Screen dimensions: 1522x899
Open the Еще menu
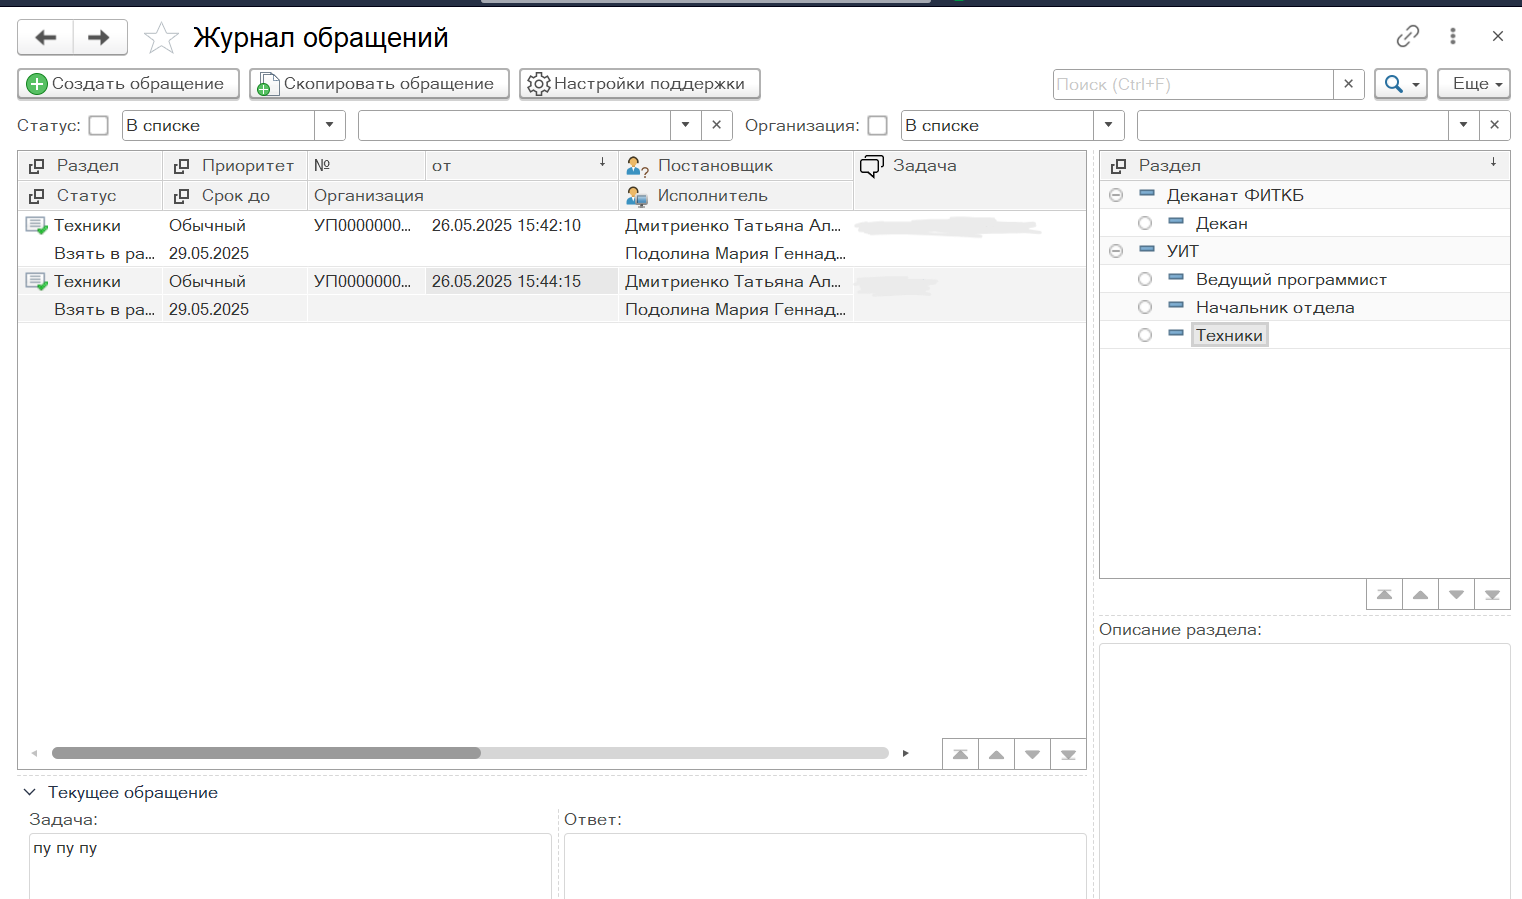1473,84
